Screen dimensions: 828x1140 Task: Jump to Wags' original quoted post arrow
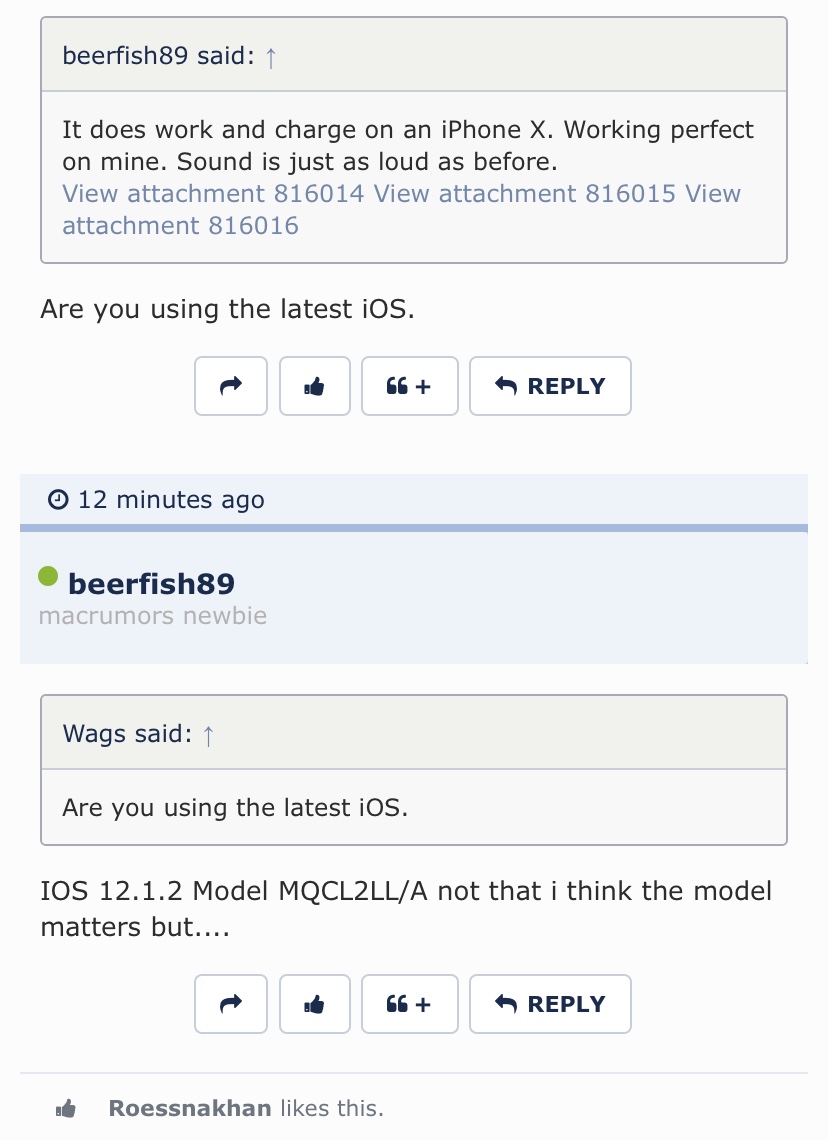click(208, 735)
